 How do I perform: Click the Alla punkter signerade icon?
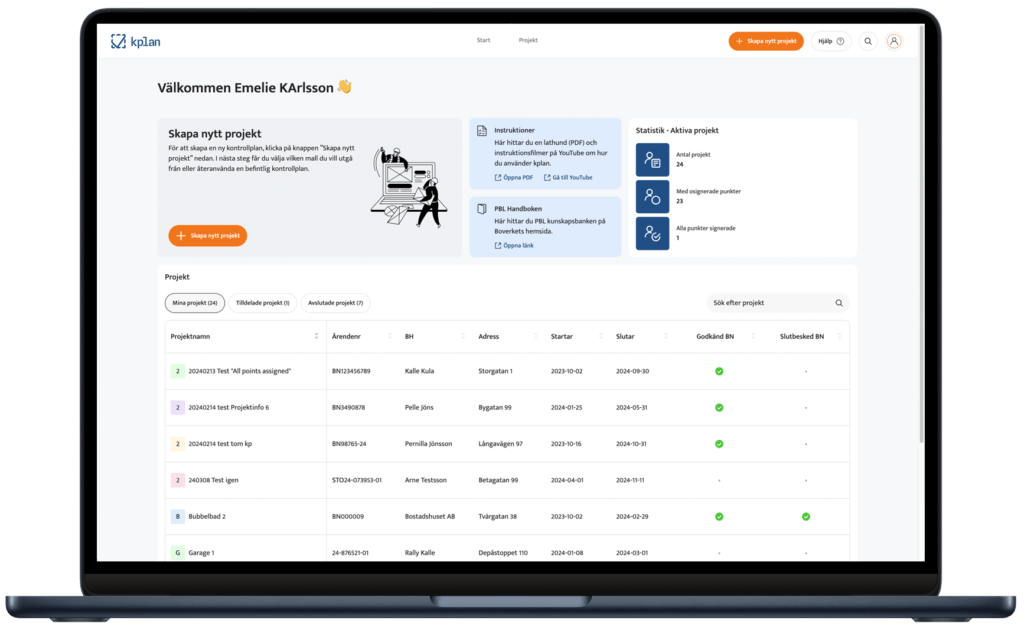[652, 233]
